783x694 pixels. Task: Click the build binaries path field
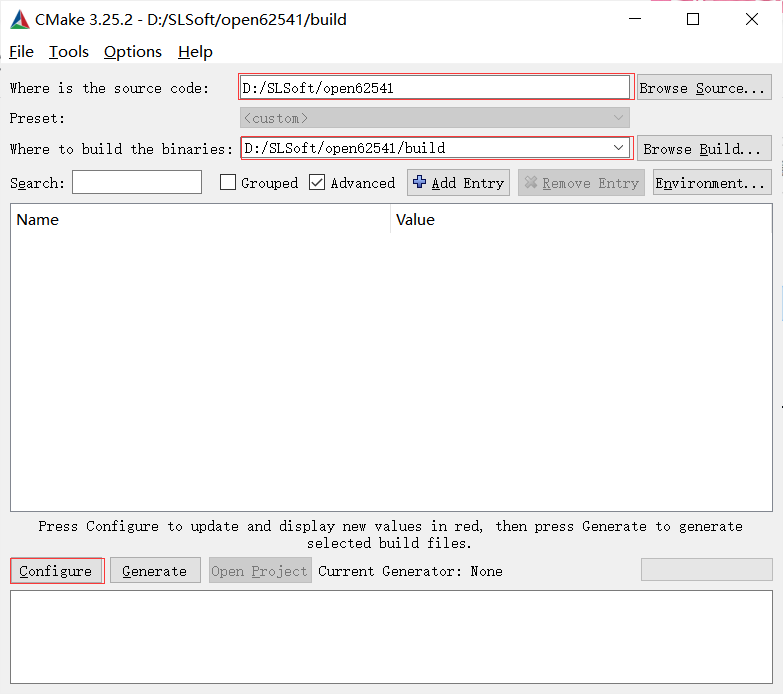click(434, 148)
